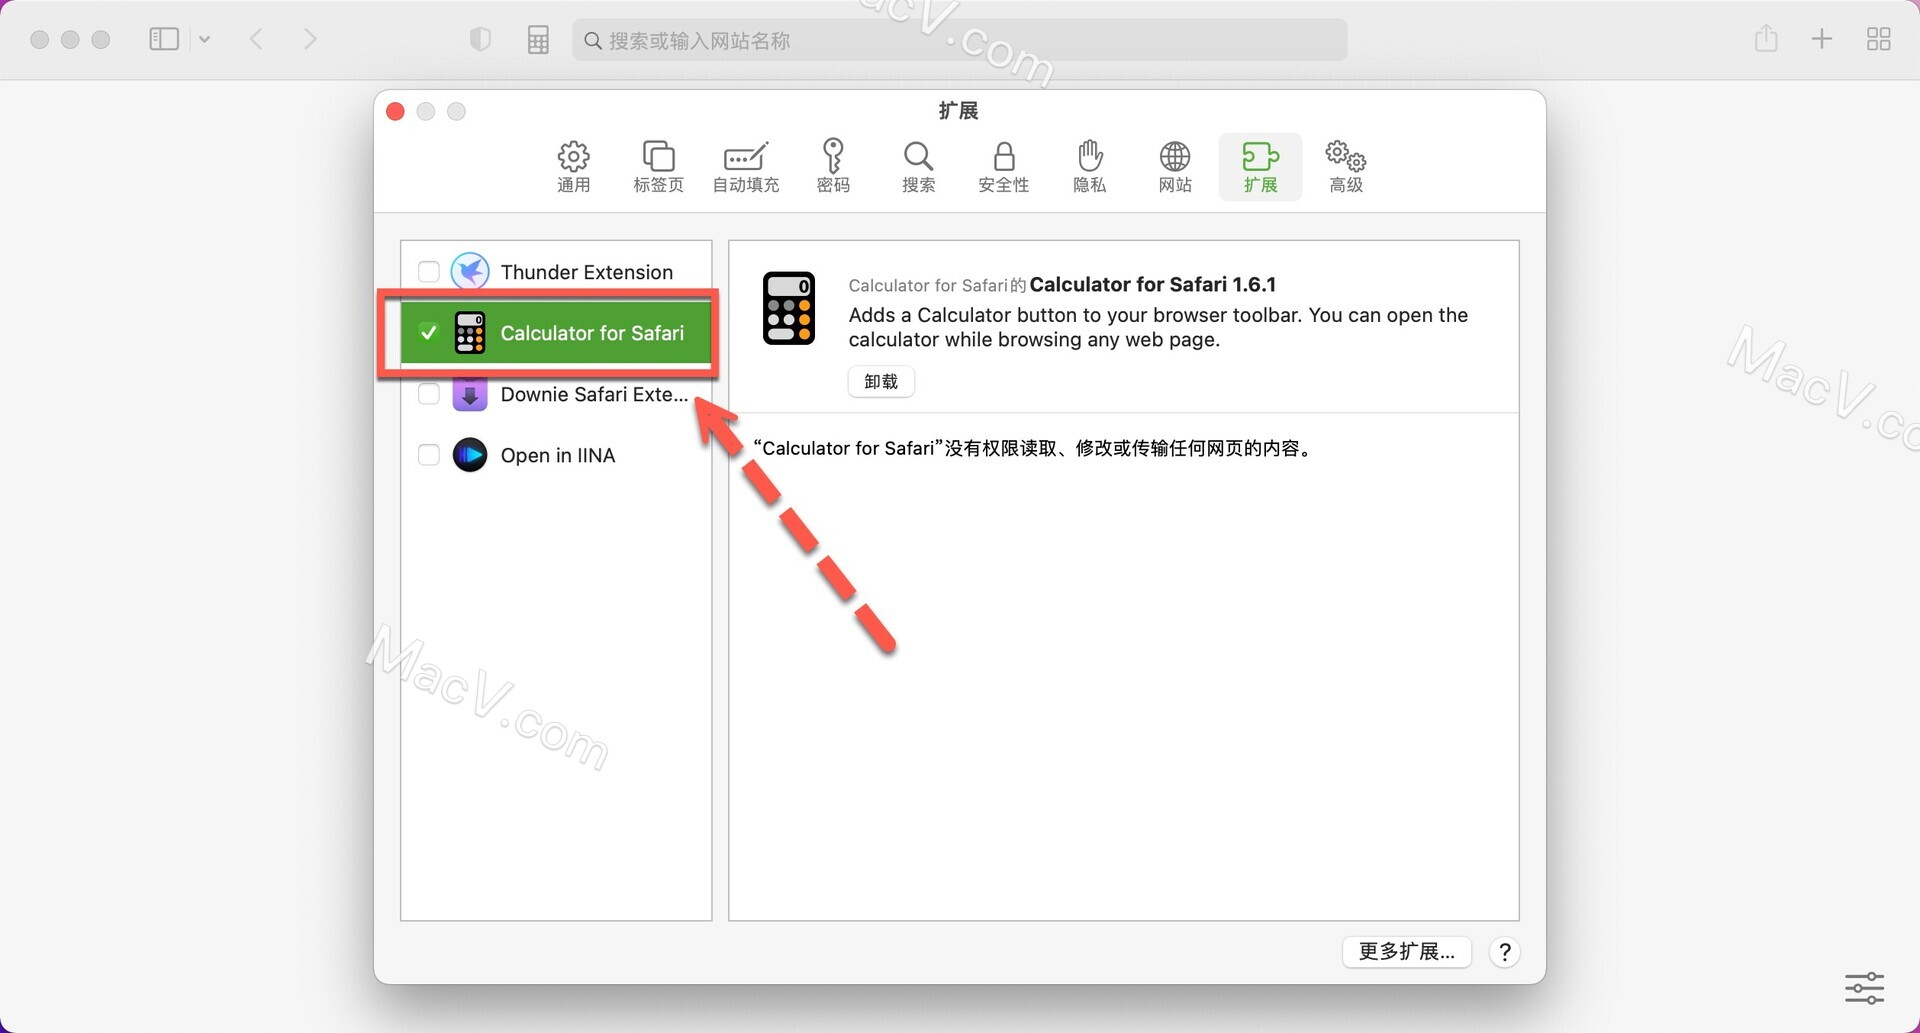Close the preferences window with red button
Viewport: 1920px width, 1033px height.
tap(395, 111)
